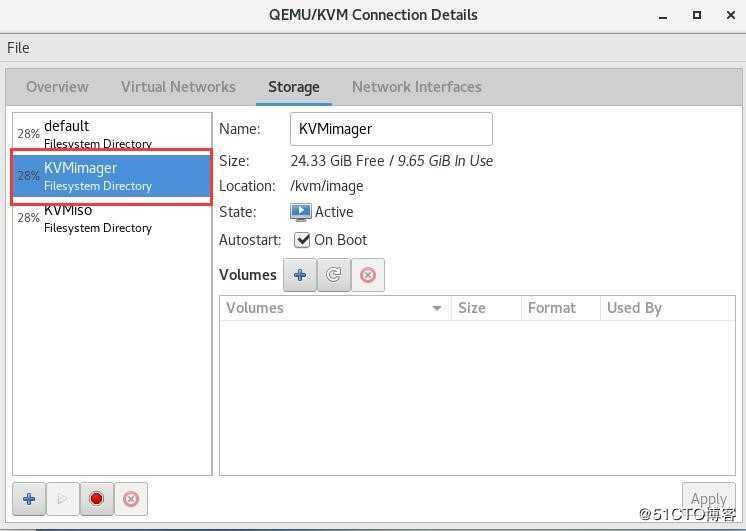The width and height of the screenshot is (746, 531).
Task: Sort by the Volumes column arrow
Action: tap(437, 308)
